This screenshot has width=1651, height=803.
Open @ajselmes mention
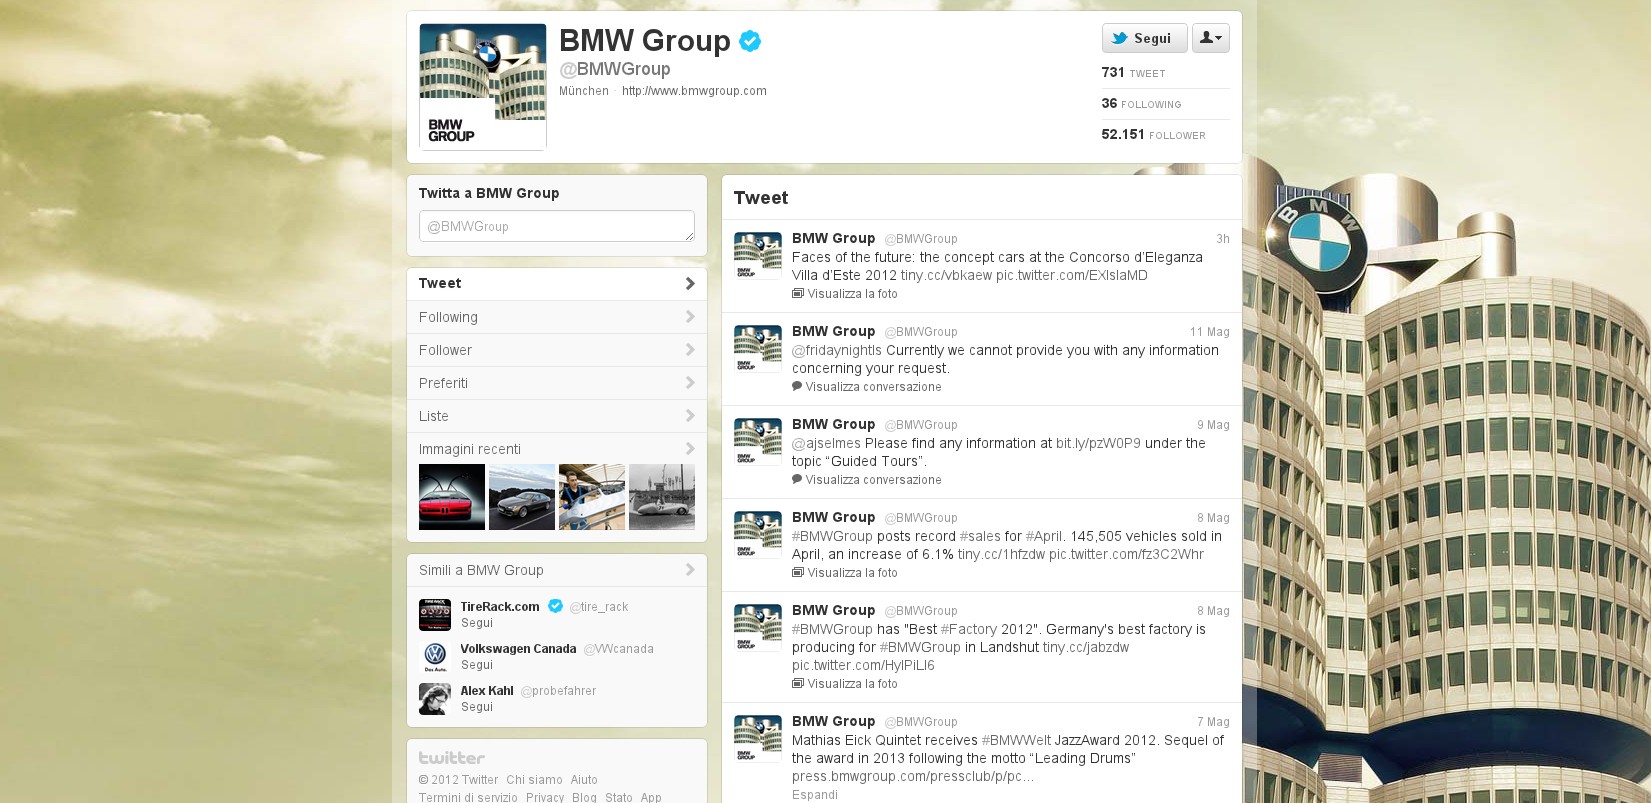pos(826,444)
